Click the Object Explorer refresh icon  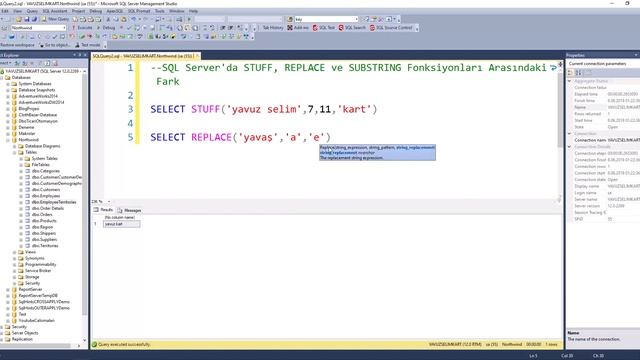48,63
